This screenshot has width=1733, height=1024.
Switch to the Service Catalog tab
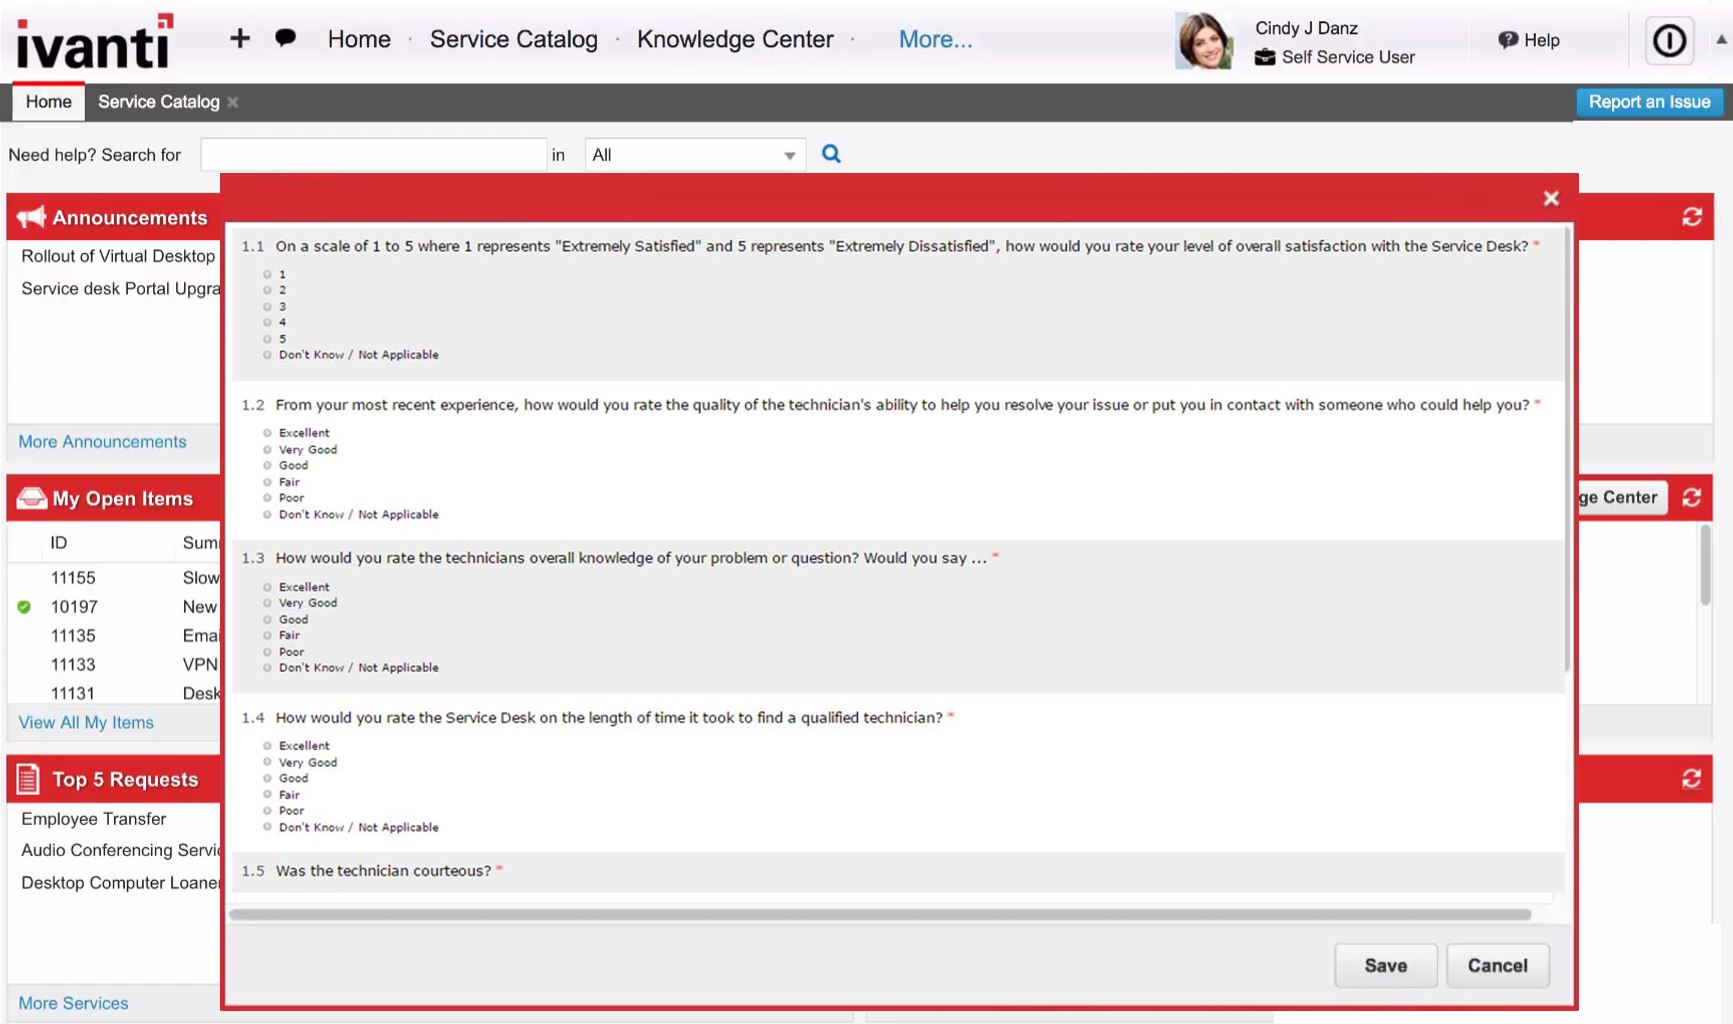pyautogui.click(x=158, y=102)
